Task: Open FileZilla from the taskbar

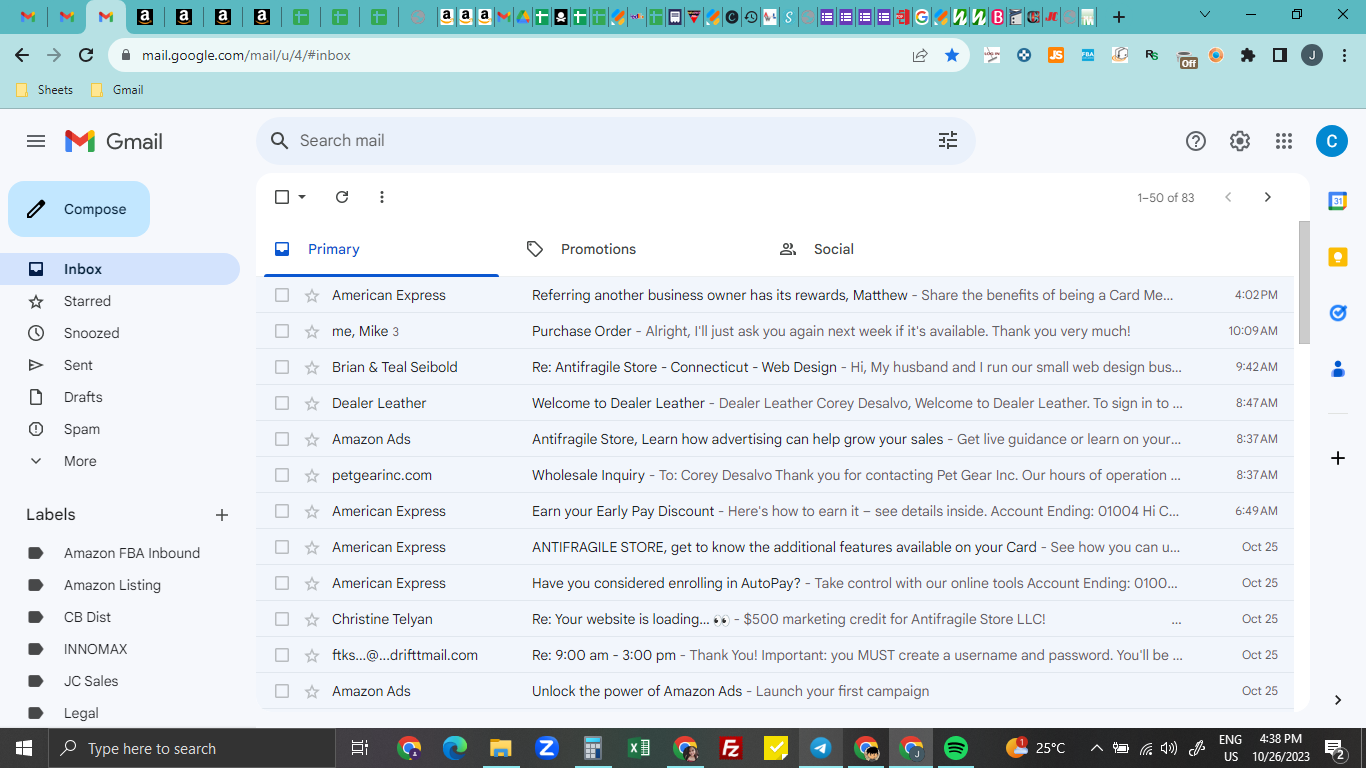Action: coord(731,748)
